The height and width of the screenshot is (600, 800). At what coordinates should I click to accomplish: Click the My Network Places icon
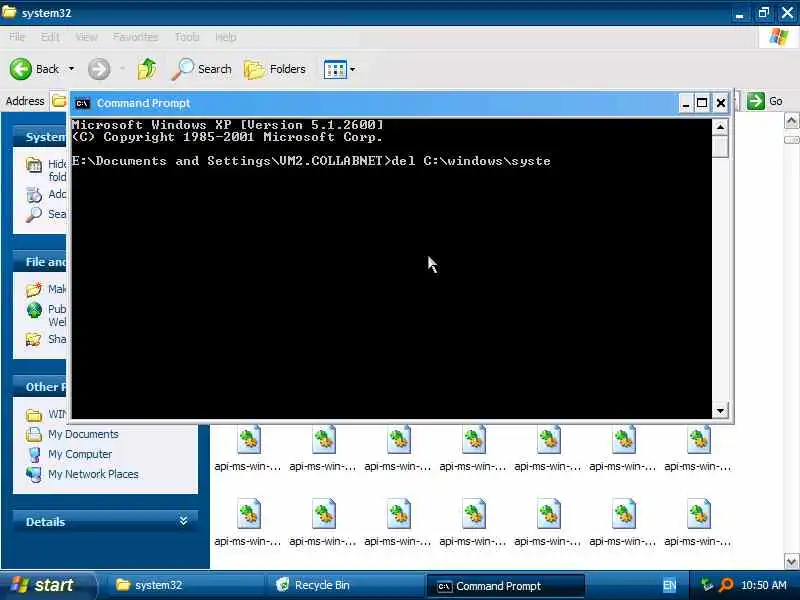(x=34, y=474)
